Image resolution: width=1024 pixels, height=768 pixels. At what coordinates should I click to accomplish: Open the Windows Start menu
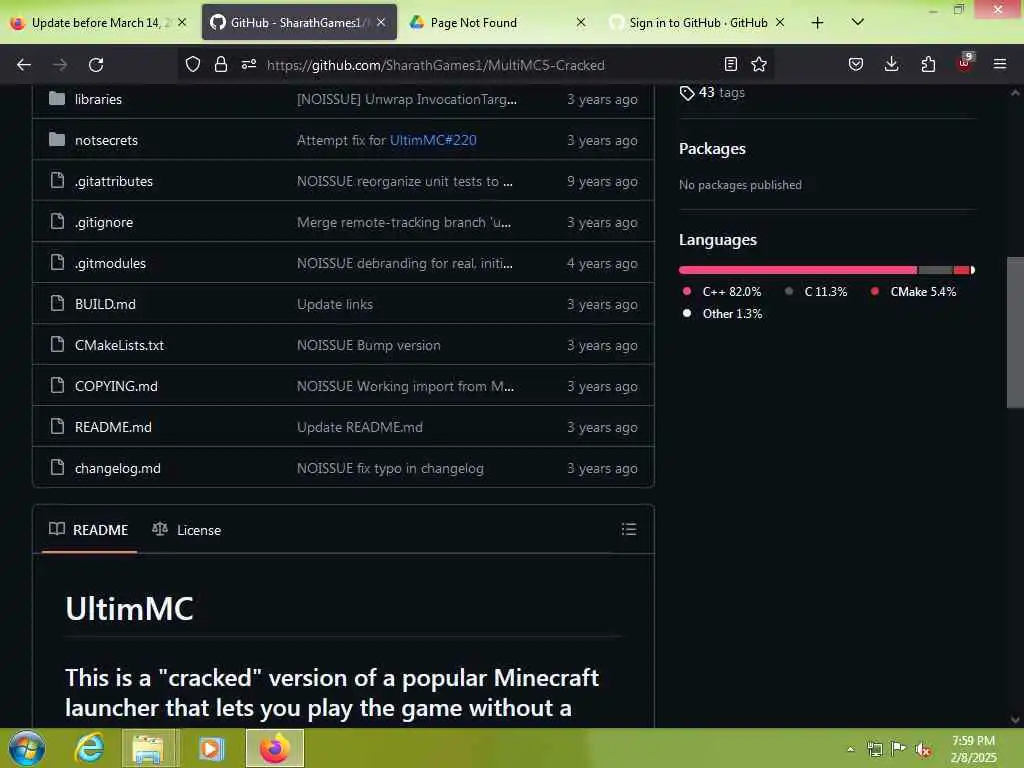point(26,748)
